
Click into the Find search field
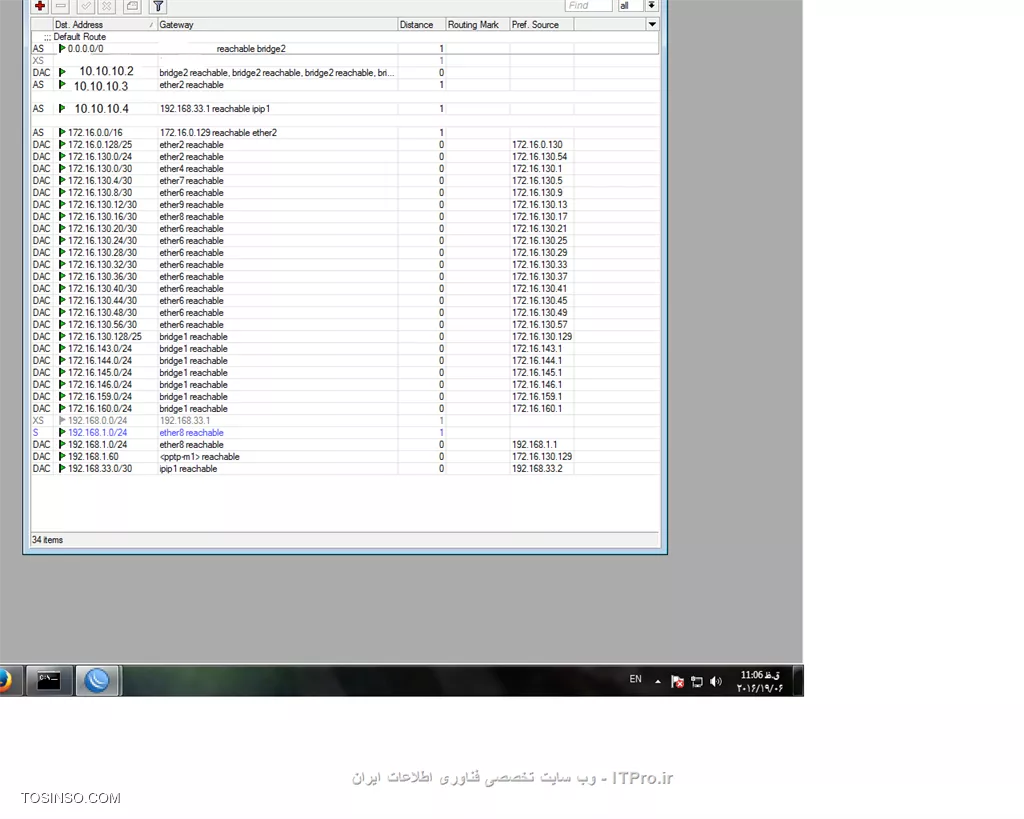(588, 6)
